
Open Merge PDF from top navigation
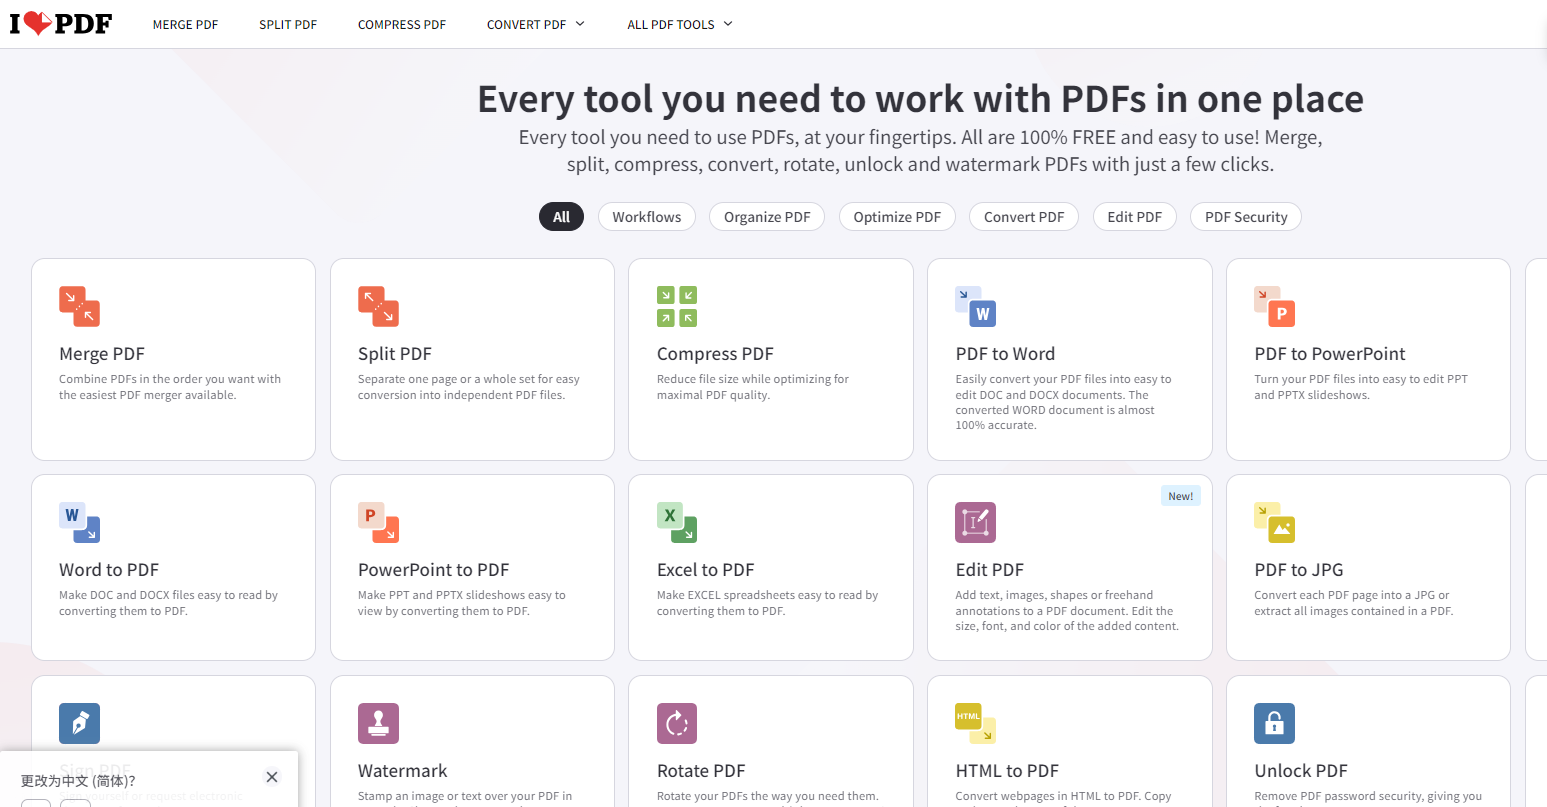(x=185, y=24)
